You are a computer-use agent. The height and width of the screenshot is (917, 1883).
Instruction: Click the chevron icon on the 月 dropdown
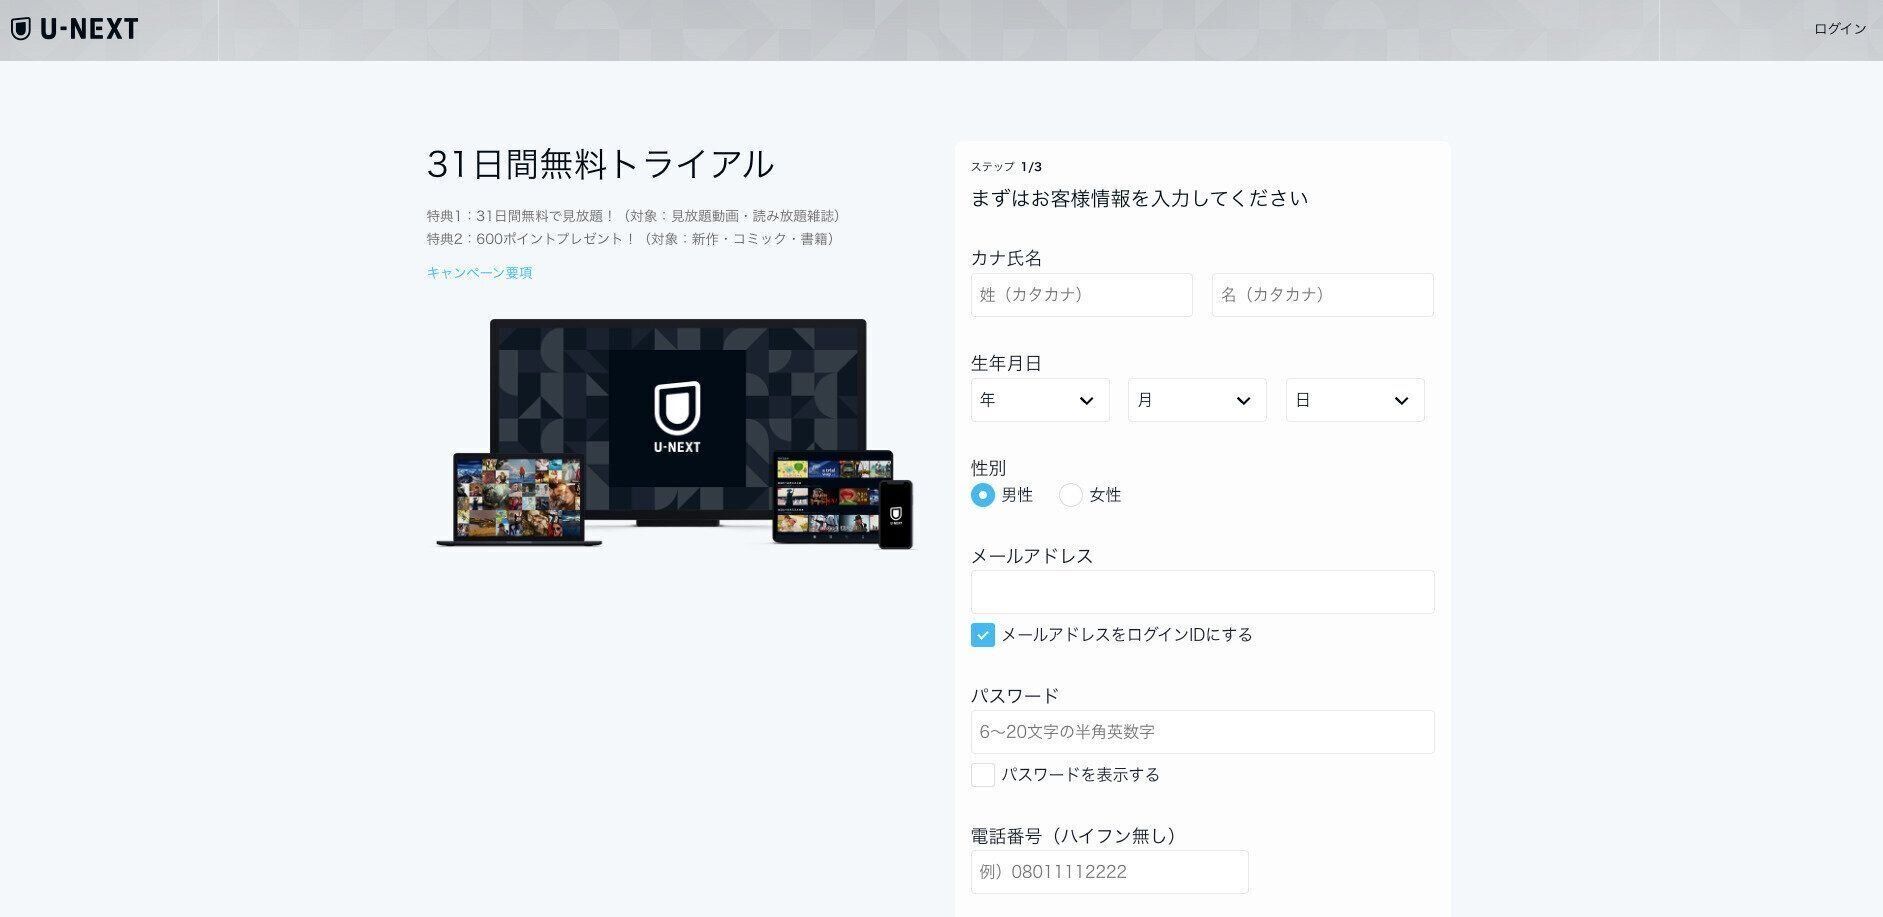click(1244, 400)
